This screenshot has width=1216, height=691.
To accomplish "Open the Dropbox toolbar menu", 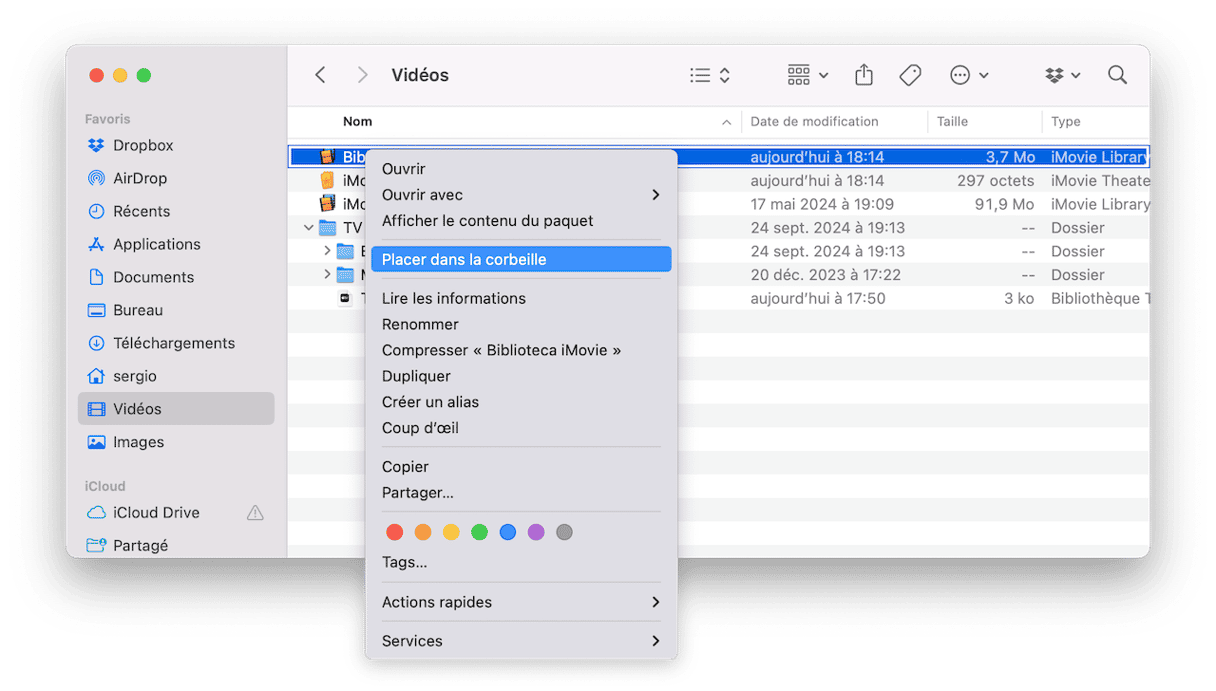I will click(1062, 75).
